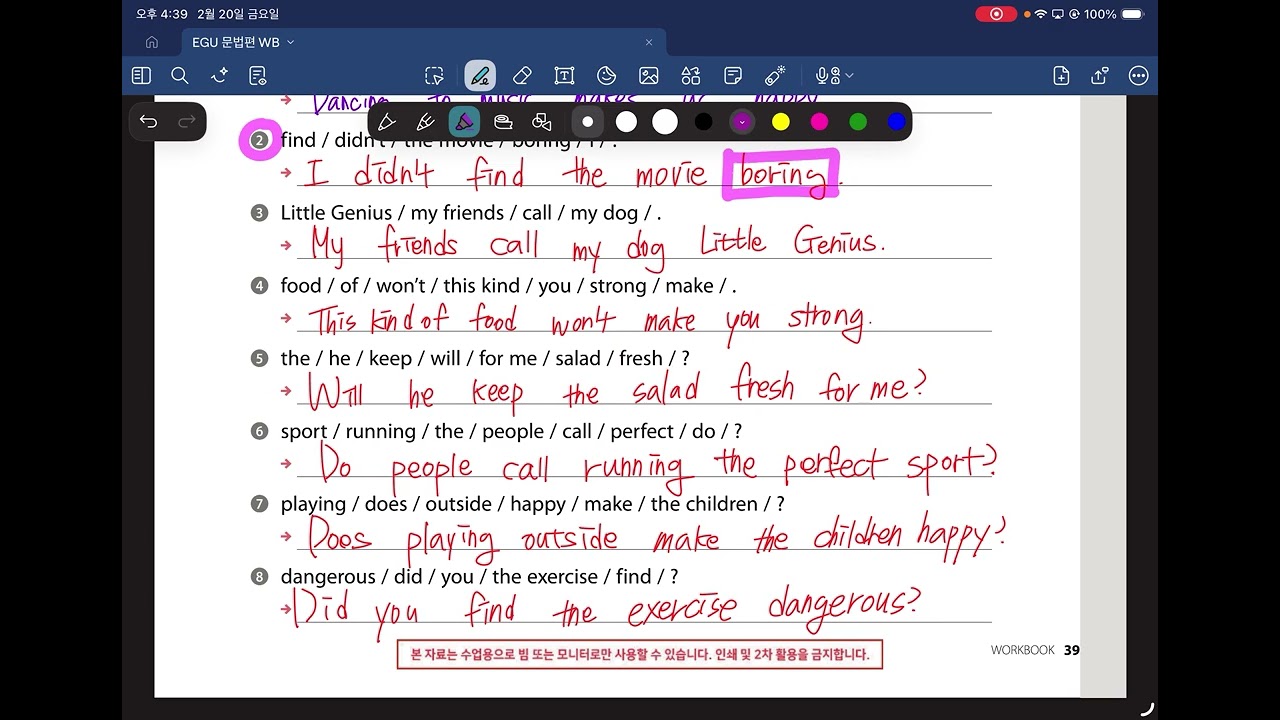Select the eraser tool
Viewport: 1280px width, 720px height.
pos(521,76)
